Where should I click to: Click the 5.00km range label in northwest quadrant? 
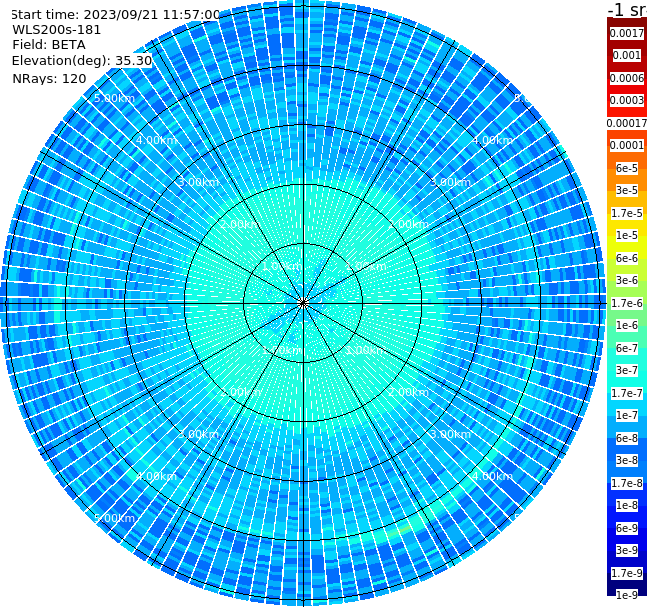[x=114, y=98]
